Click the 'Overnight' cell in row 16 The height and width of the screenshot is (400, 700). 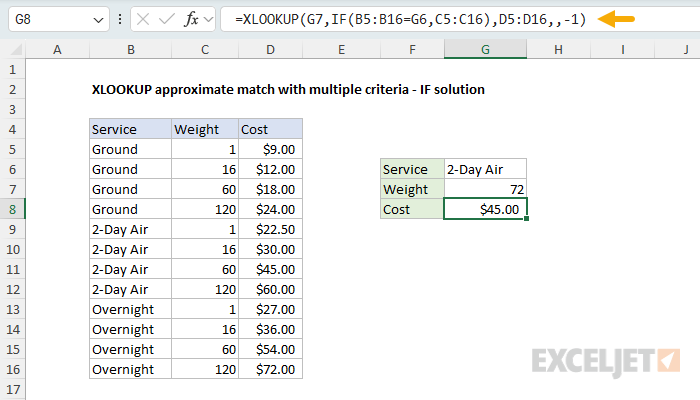point(130,369)
